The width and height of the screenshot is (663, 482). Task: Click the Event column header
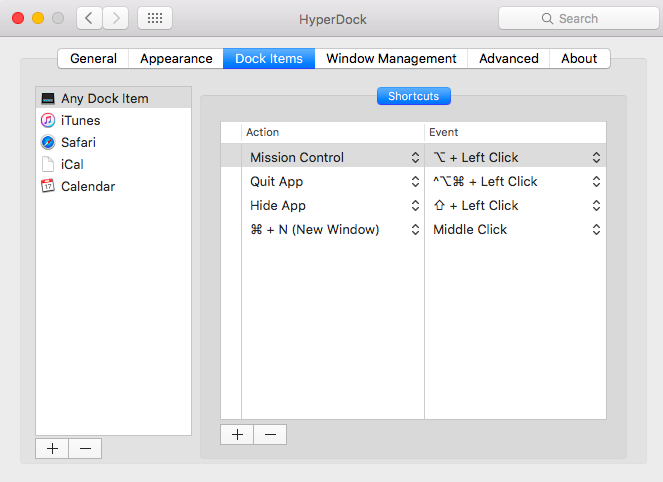[x=515, y=132]
